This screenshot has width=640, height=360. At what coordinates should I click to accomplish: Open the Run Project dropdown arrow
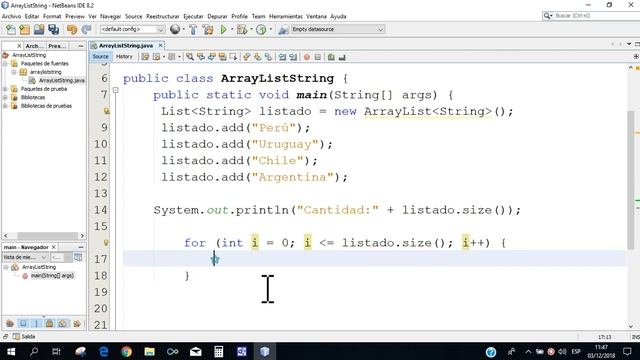point(232,29)
